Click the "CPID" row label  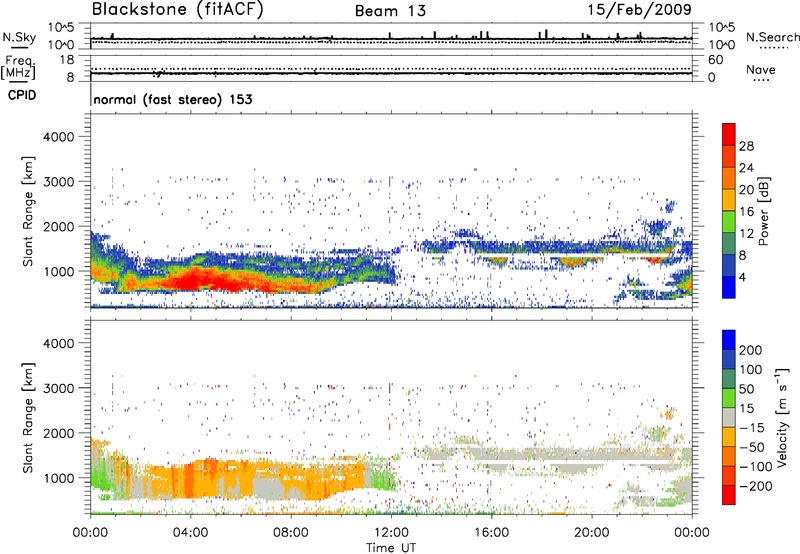coord(22,95)
